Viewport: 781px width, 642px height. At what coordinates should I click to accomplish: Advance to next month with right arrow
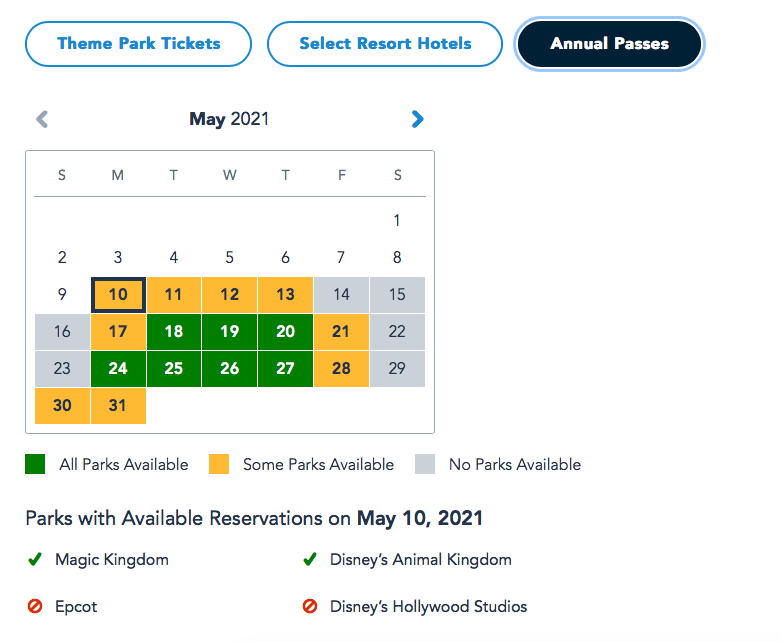coord(417,119)
